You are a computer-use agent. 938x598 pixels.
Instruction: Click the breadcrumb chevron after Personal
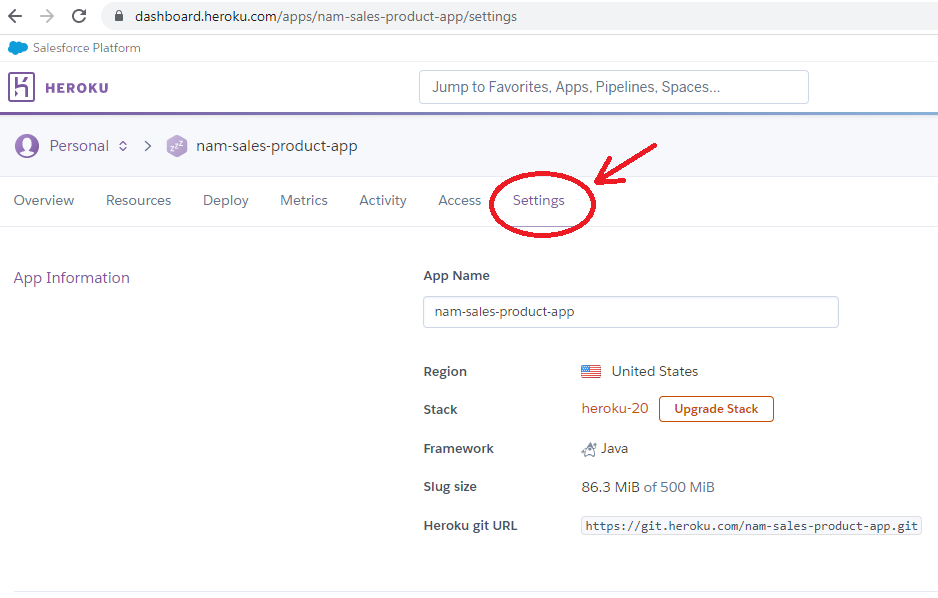(x=148, y=146)
